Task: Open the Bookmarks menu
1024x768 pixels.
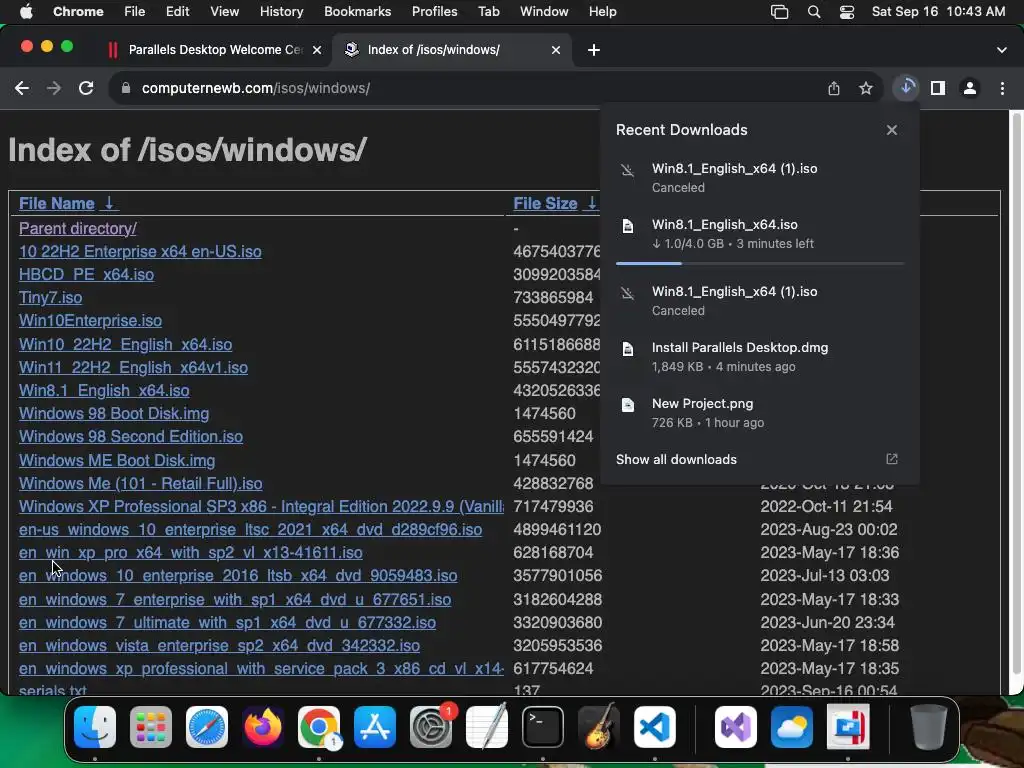Action: click(x=357, y=12)
